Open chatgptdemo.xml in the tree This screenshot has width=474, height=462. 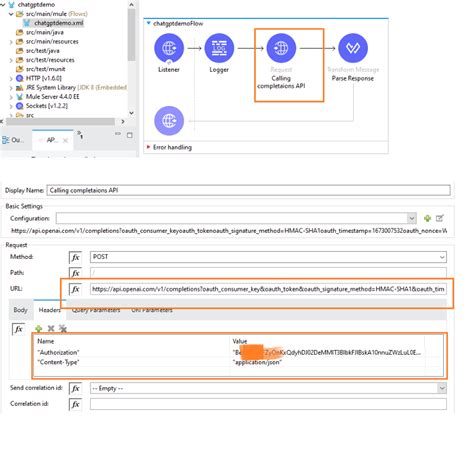(x=59, y=23)
